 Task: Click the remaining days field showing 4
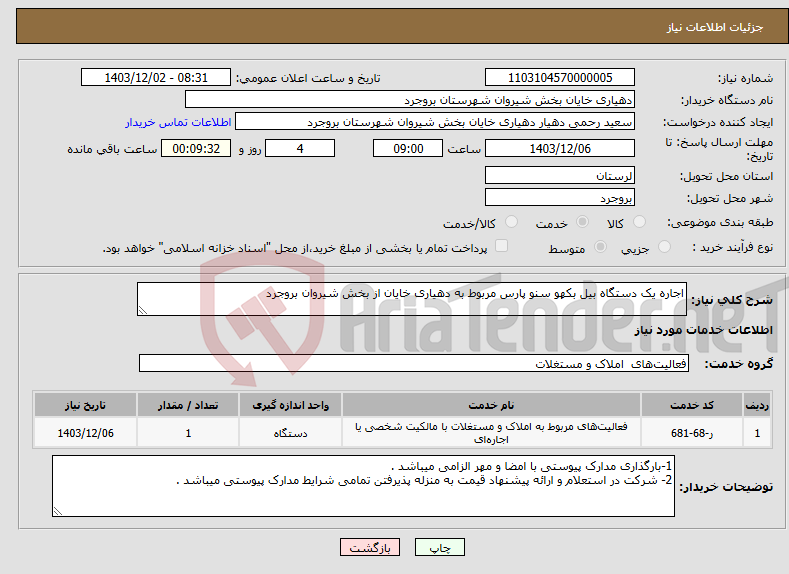click(x=300, y=148)
